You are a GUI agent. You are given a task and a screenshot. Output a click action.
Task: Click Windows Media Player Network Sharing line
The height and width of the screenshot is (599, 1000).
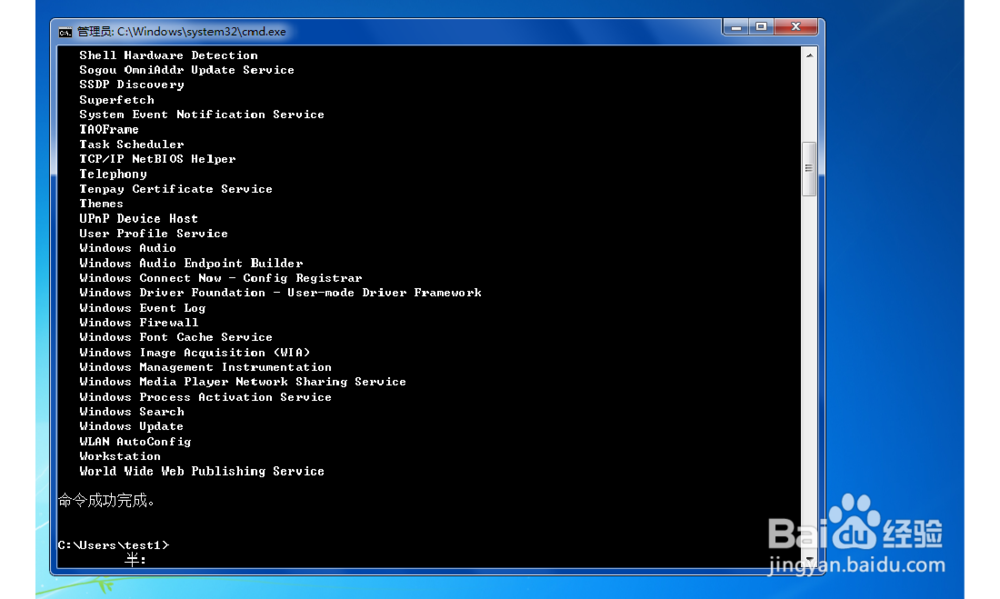point(243,382)
